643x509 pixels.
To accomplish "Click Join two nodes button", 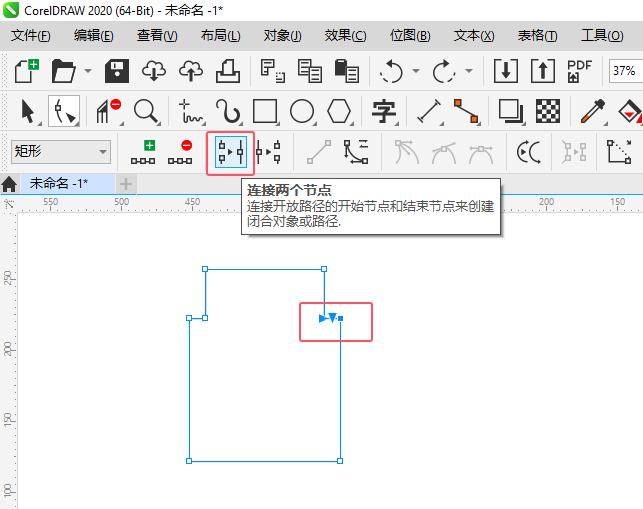I will click(x=230, y=152).
